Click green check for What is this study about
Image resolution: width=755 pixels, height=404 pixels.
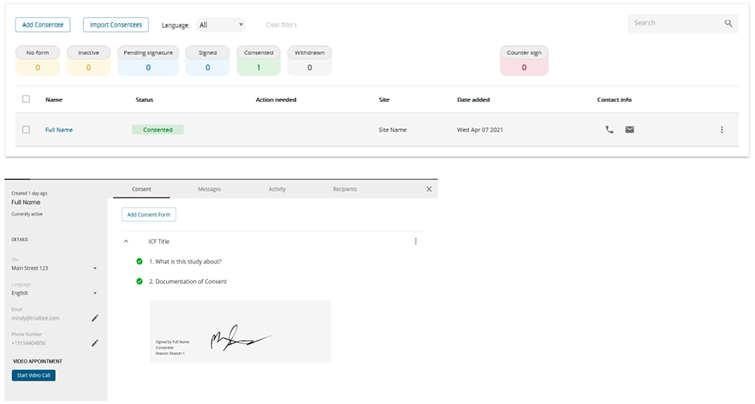(139, 261)
